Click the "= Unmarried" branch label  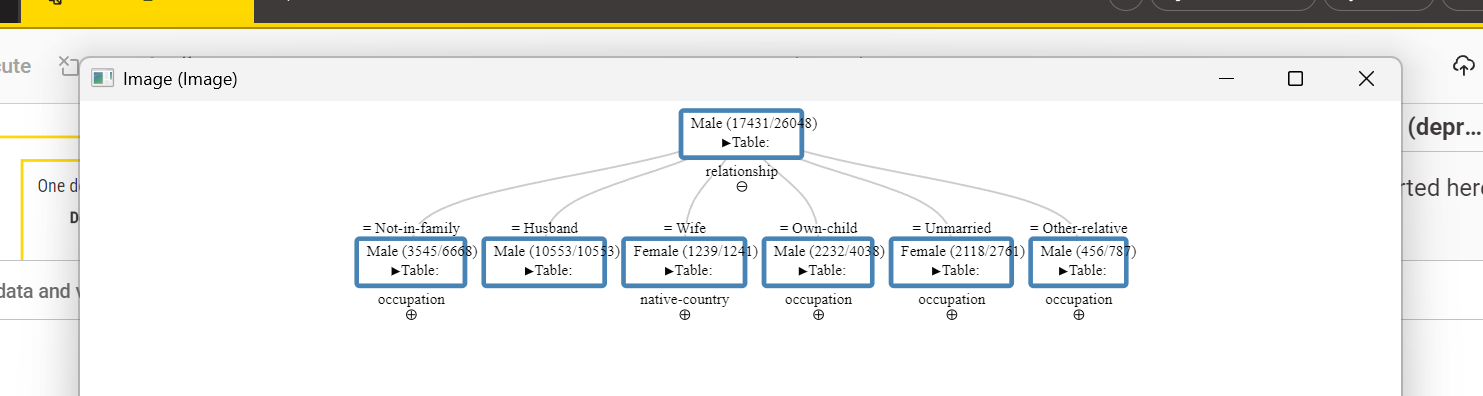[951, 228]
